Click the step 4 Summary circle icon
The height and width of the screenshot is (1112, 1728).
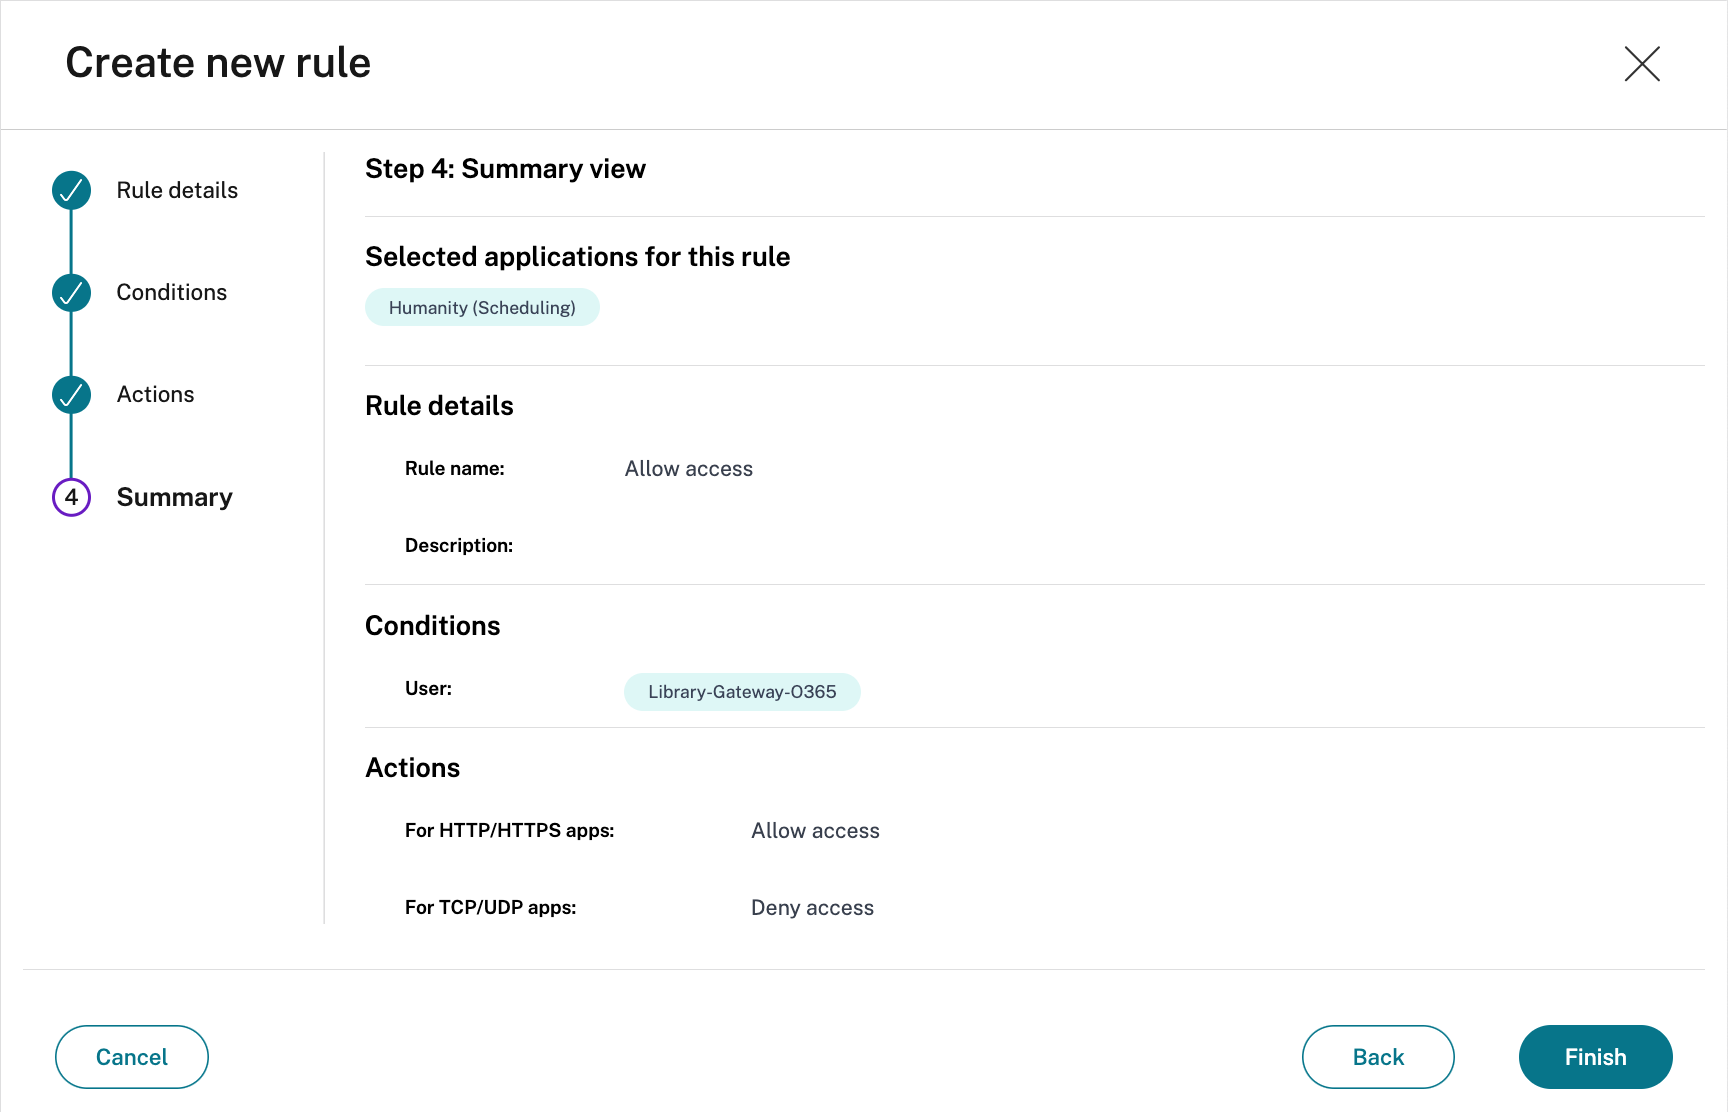[71, 497]
